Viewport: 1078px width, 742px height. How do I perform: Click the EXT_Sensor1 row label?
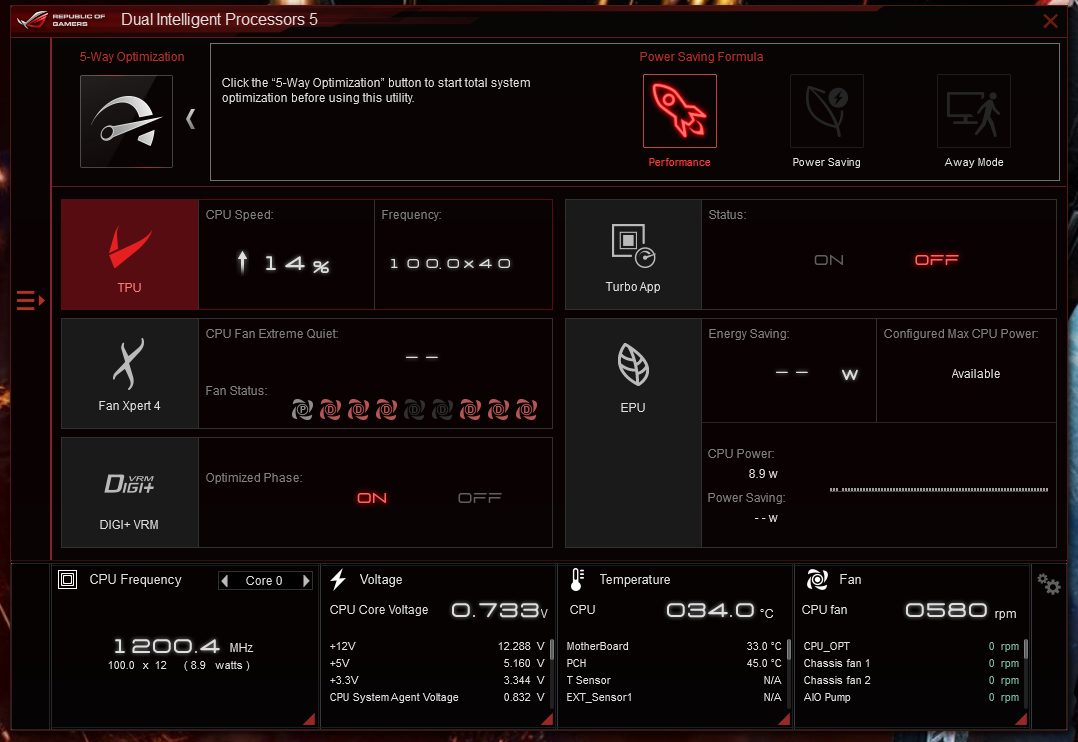[x=599, y=697]
